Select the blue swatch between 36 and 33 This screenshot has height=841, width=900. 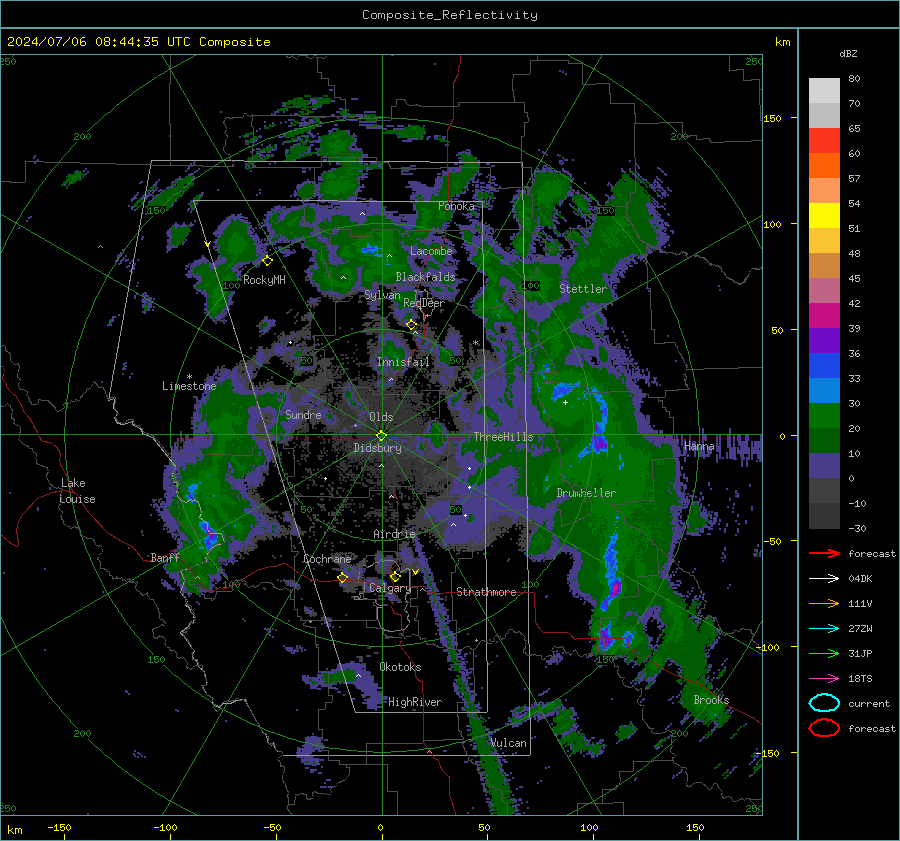(824, 365)
